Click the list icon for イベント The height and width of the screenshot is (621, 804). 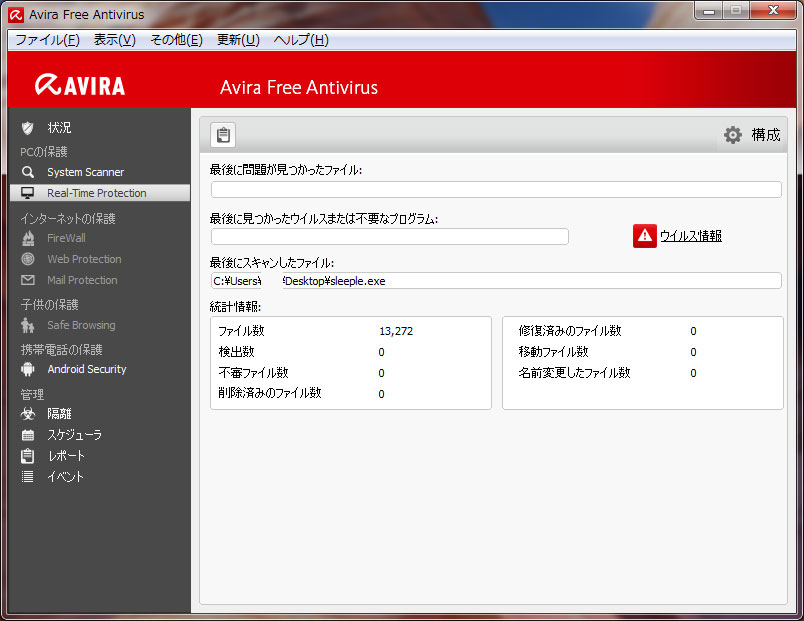28,477
